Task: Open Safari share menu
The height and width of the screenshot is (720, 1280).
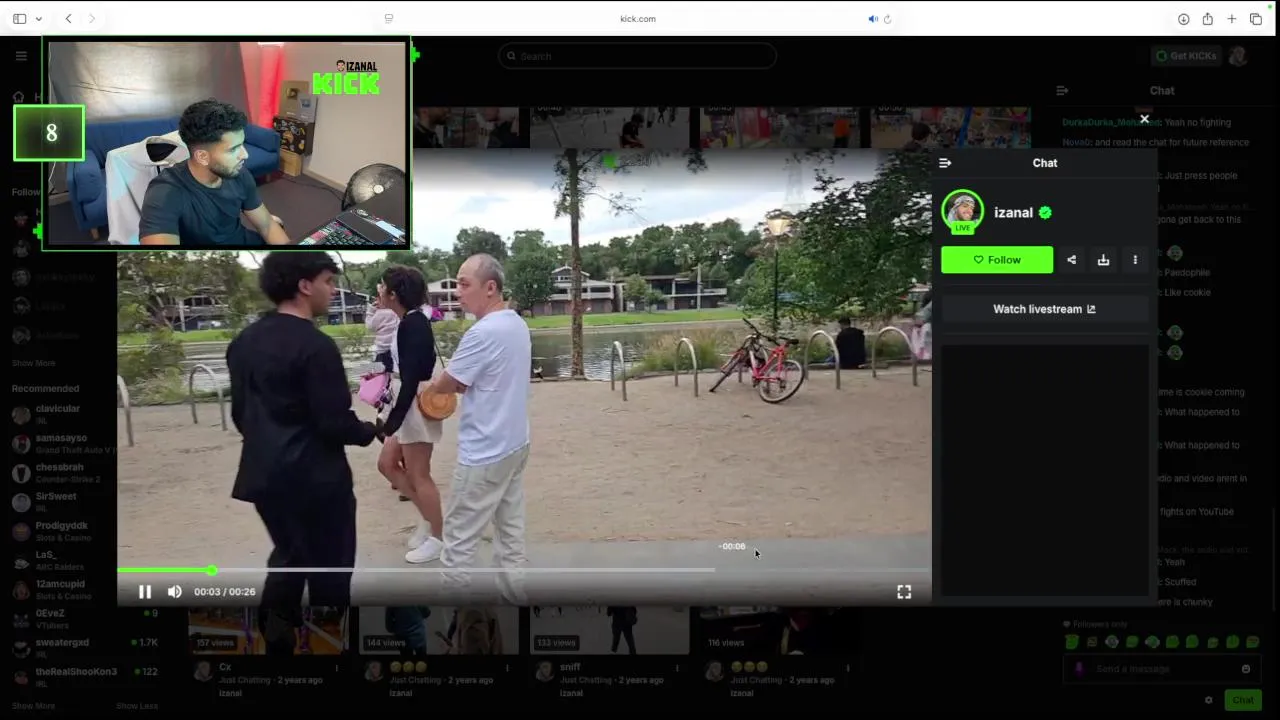Action: point(1207,19)
